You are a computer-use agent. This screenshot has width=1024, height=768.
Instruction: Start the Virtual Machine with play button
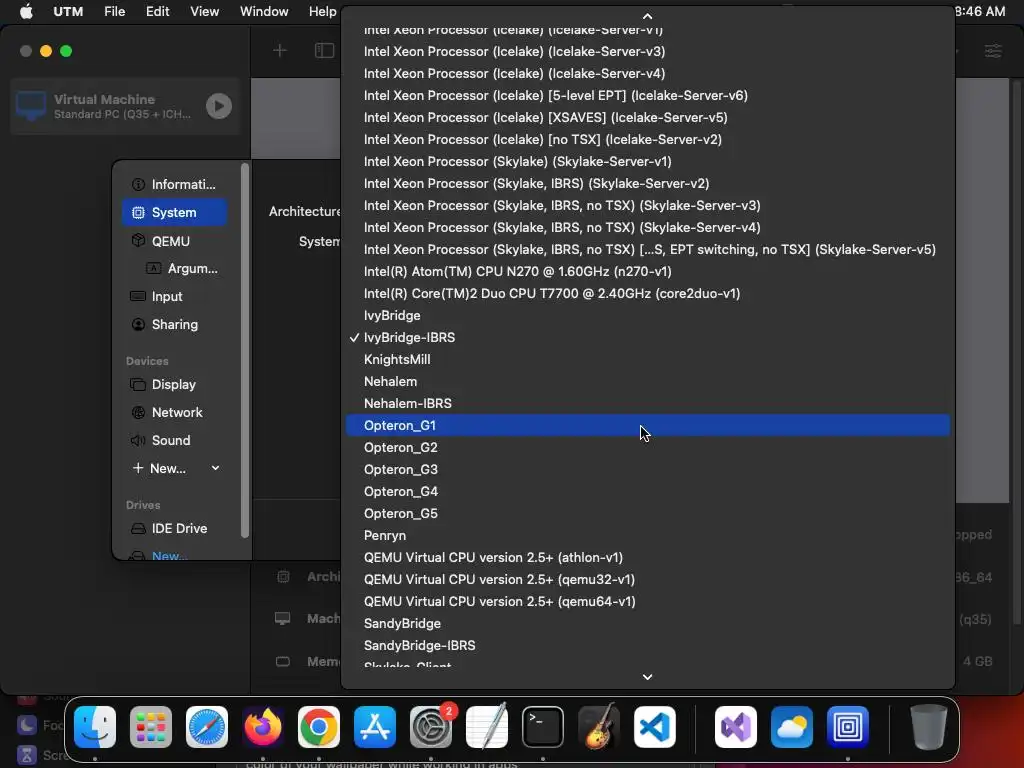coord(219,106)
